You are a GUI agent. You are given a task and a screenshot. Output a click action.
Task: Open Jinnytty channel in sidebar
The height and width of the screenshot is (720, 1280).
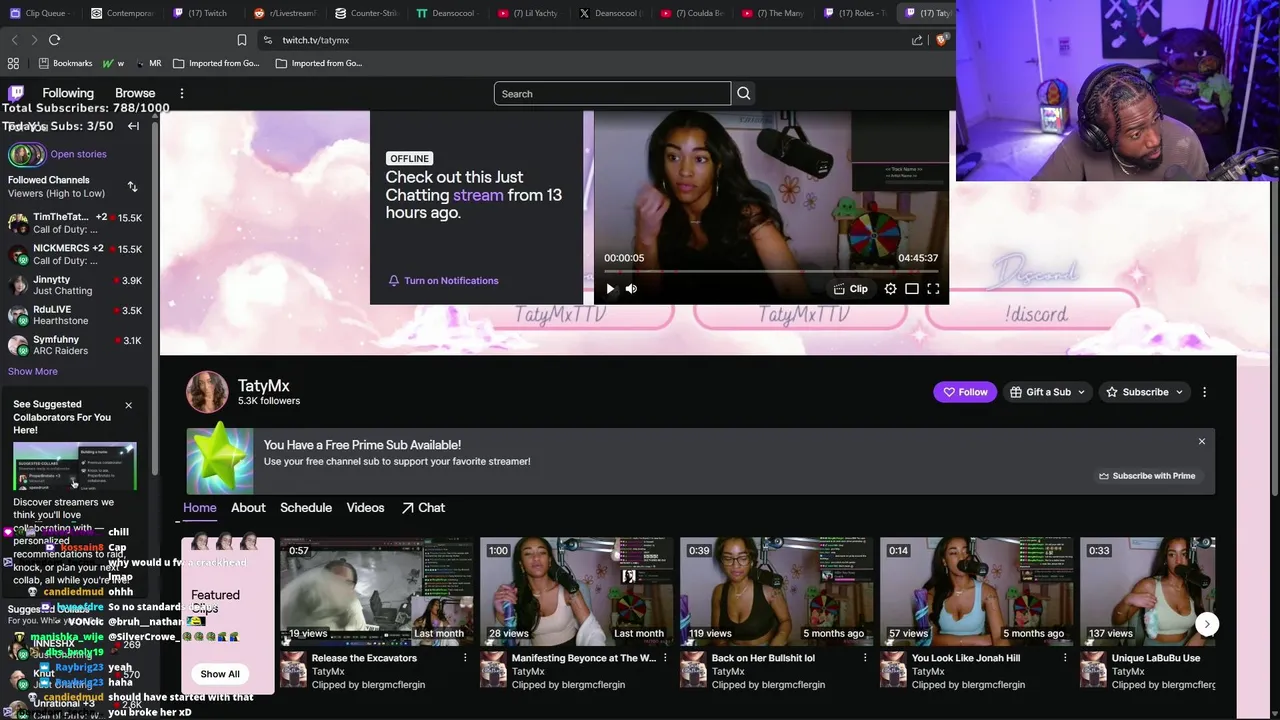(75, 285)
